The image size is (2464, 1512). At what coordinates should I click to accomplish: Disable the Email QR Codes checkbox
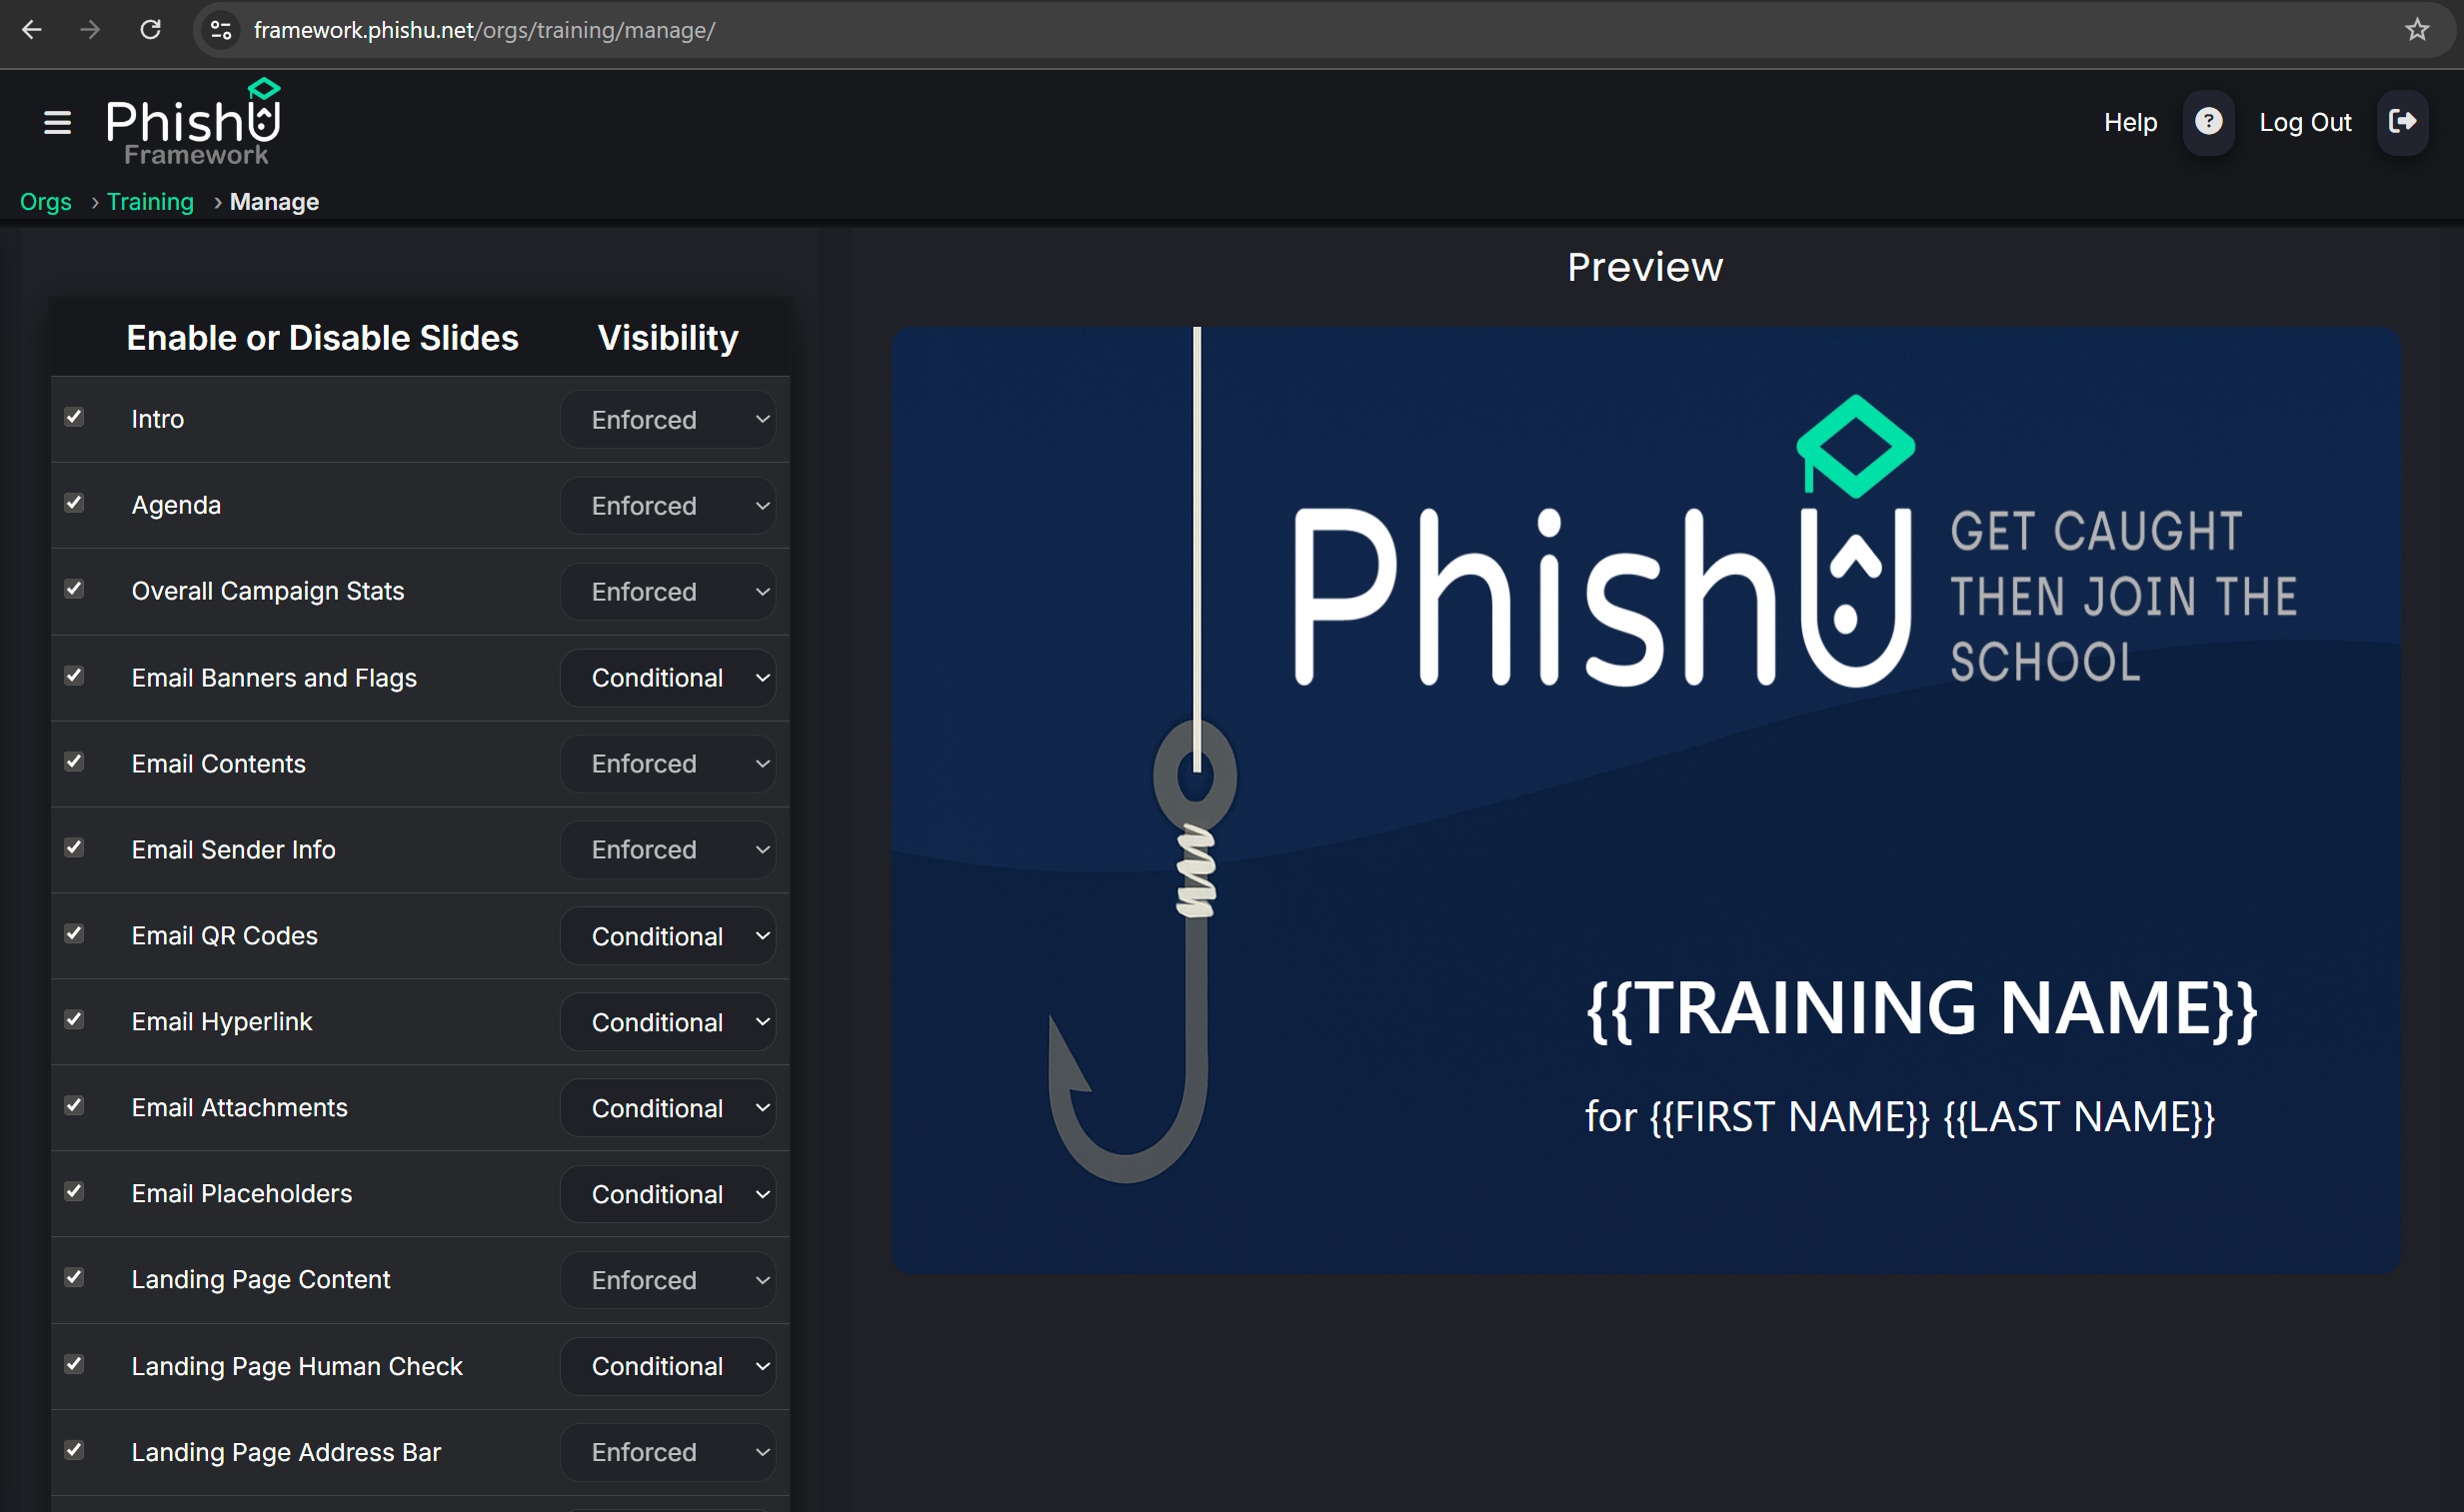point(74,934)
